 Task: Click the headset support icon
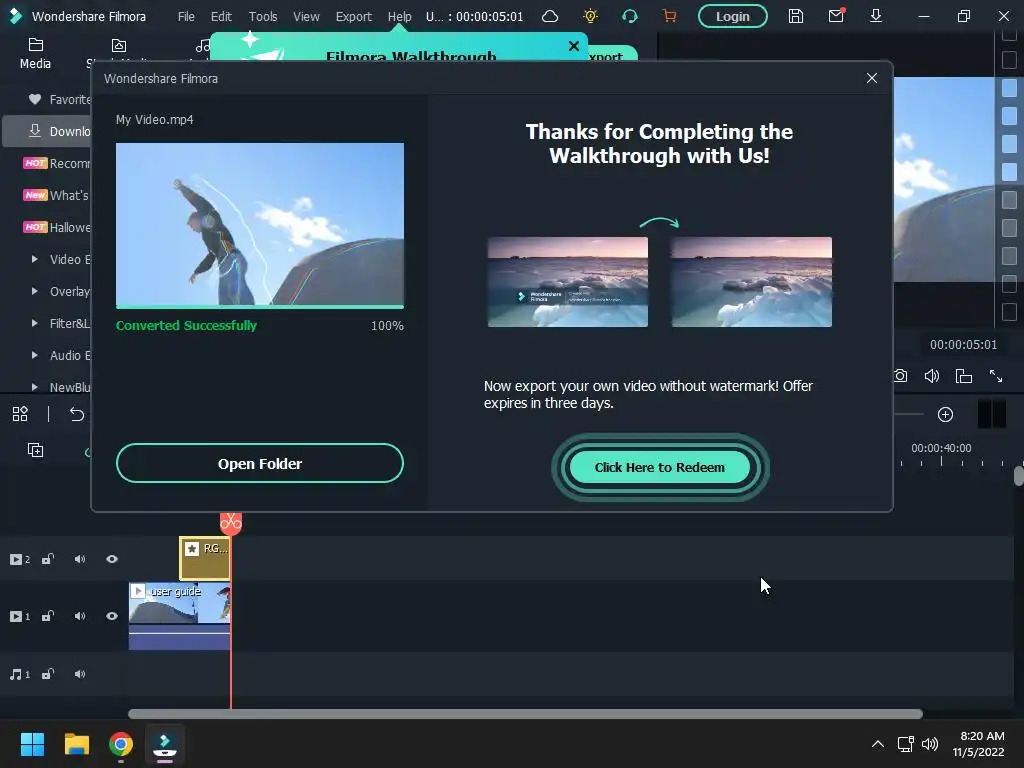click(630, 16)
